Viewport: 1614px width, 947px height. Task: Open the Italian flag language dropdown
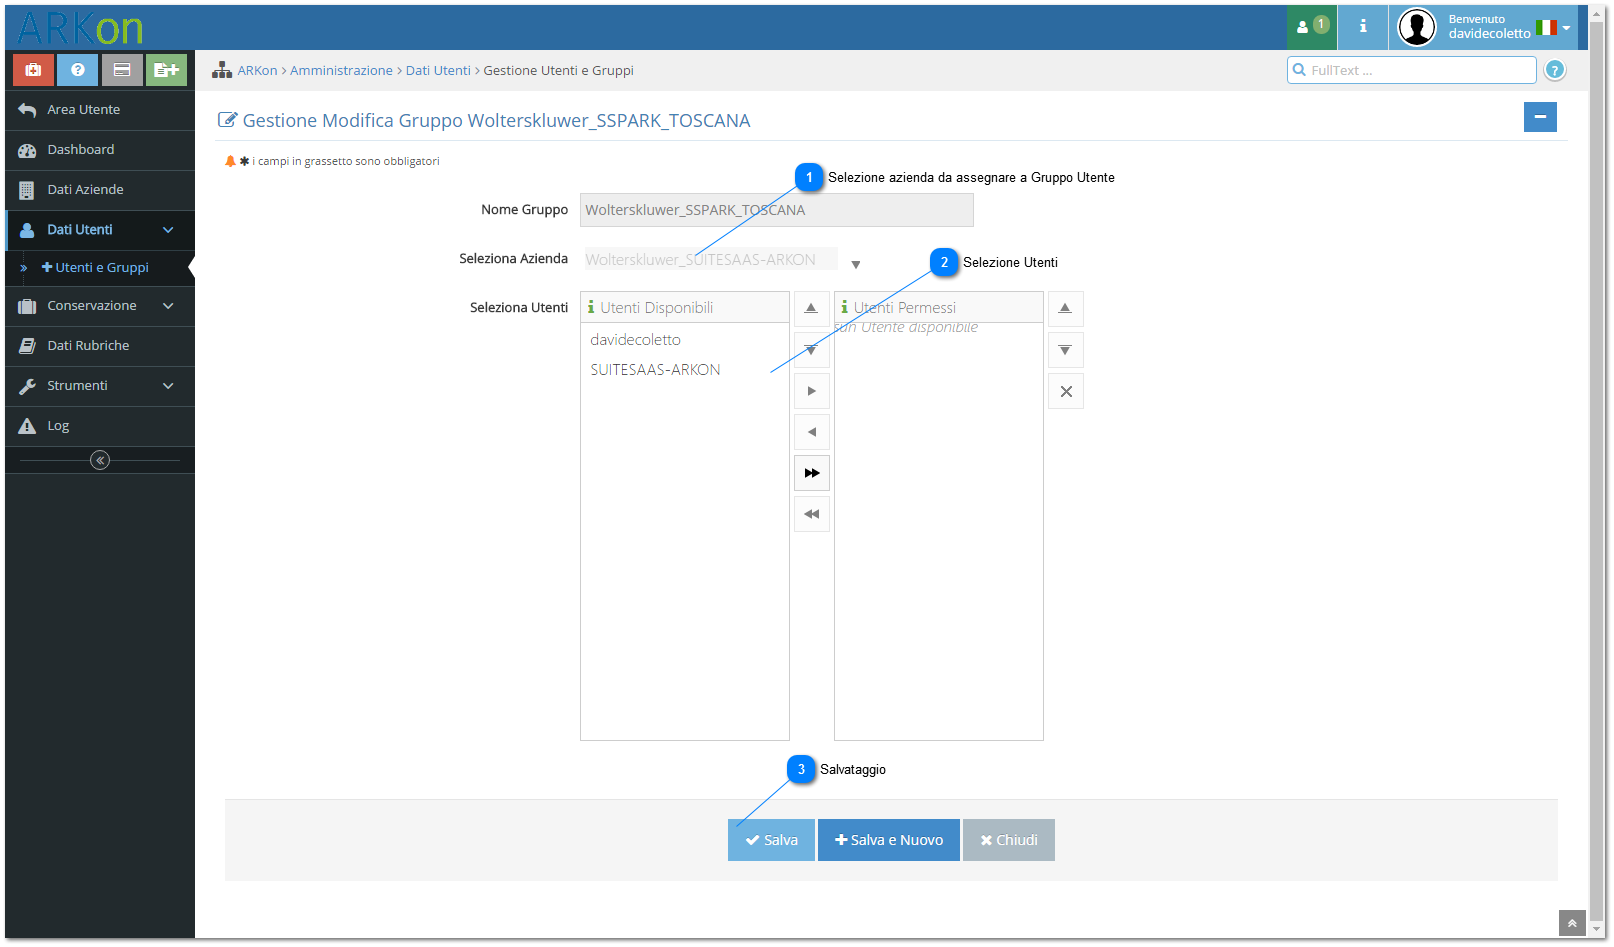tap(1552, 28)
